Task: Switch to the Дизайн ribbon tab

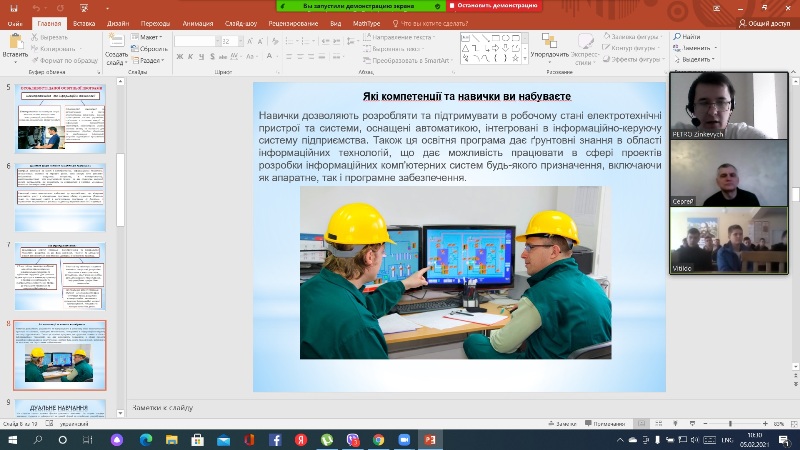Action: (x=118, y=23)
